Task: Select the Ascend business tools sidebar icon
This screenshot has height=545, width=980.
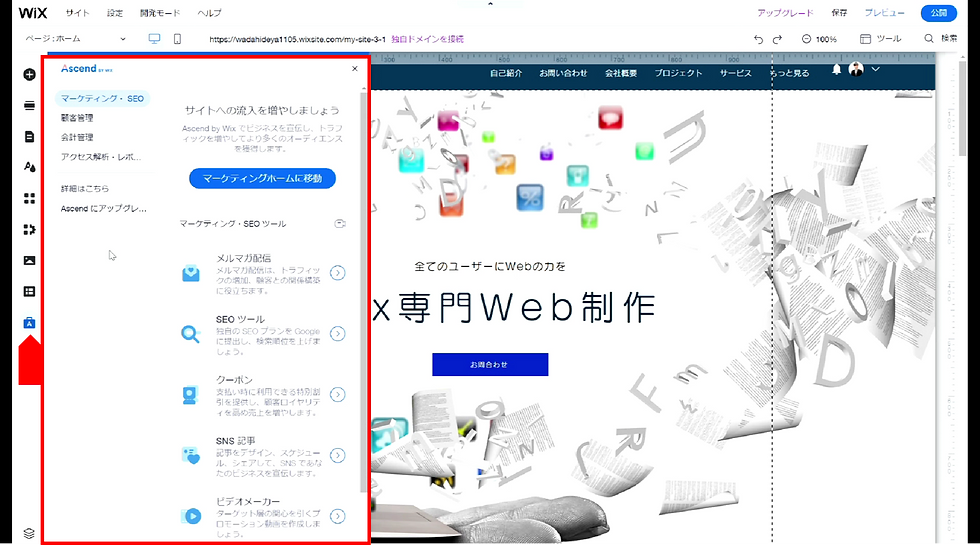Action: coord(29,322)
